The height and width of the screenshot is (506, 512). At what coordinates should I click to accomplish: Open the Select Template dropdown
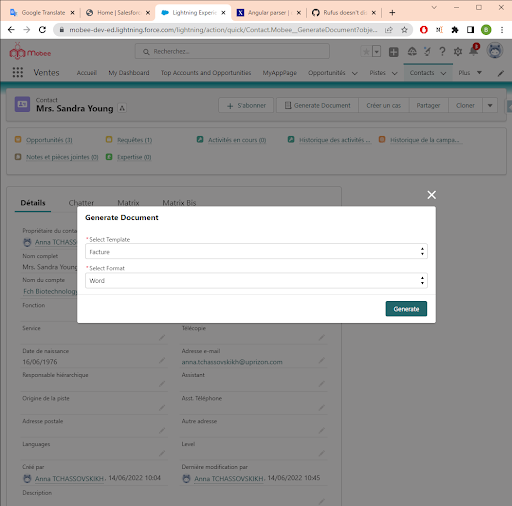pos(256,251)
